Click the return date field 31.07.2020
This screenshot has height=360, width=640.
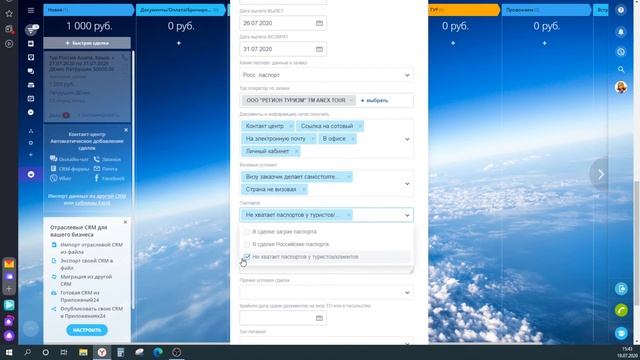283,49
